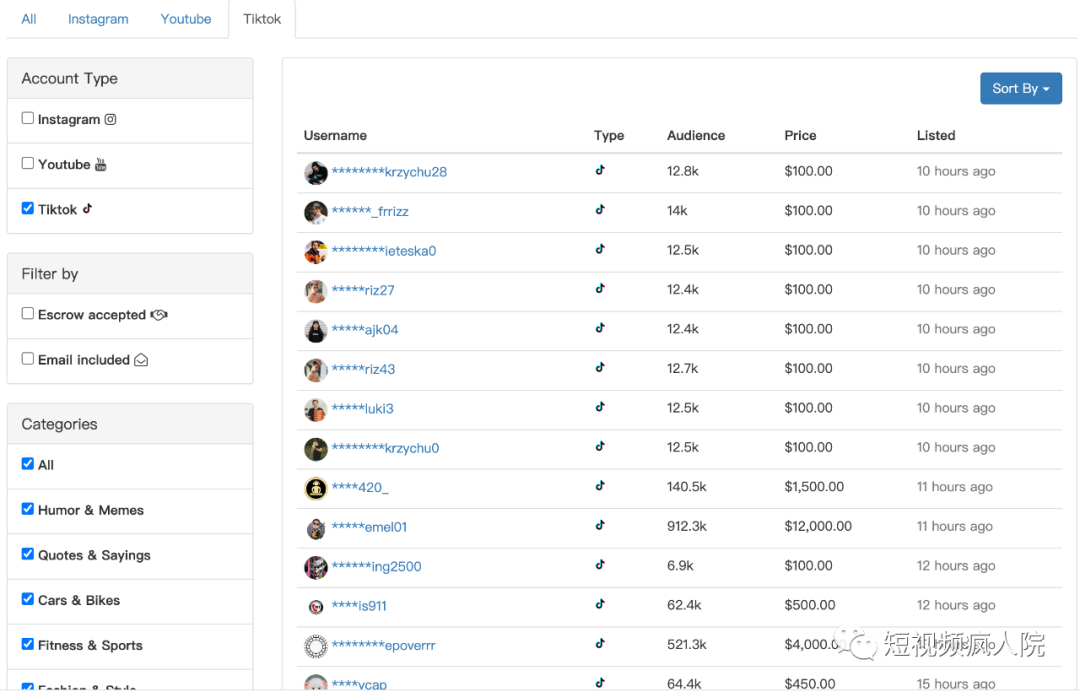Screen dimensions: 1080x692
Task: Click the avatar next to *****emel01
Action: pyautogui.click(x=316, y=528)
